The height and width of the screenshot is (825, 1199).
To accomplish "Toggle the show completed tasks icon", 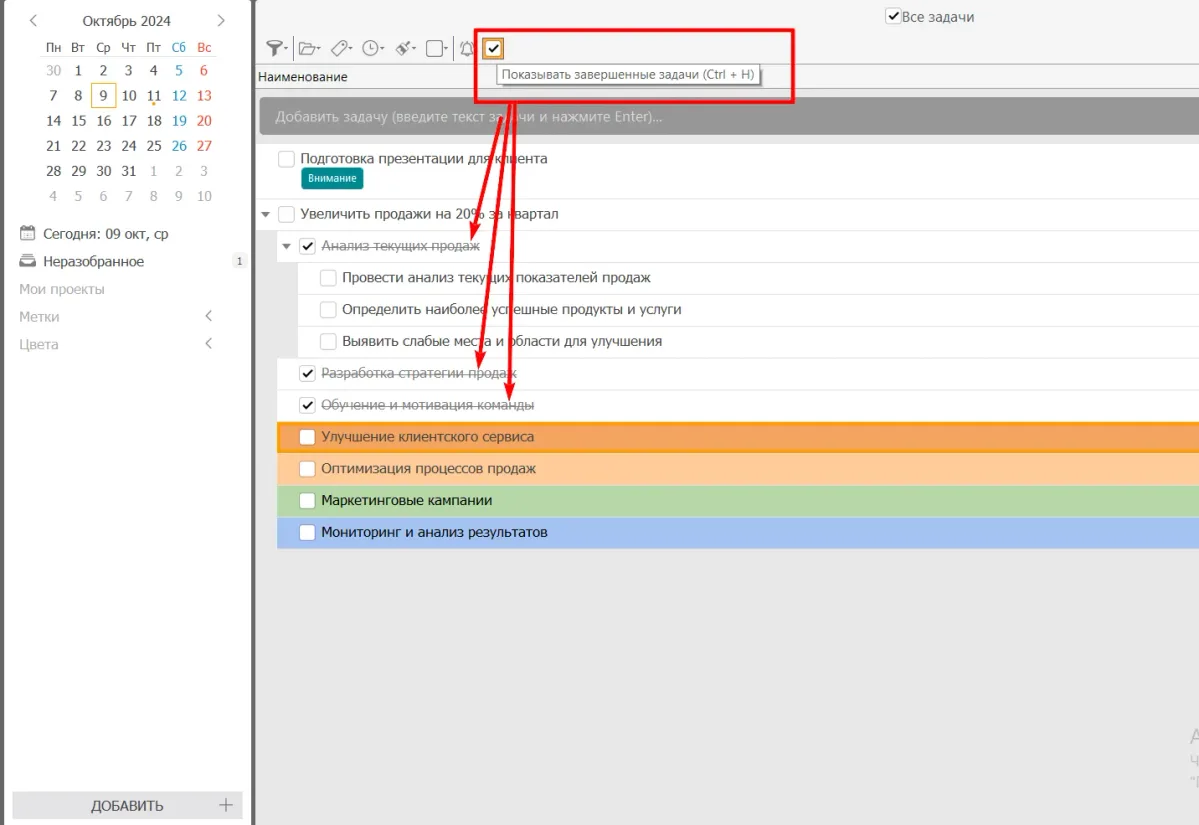I will [x=493, y=48].
